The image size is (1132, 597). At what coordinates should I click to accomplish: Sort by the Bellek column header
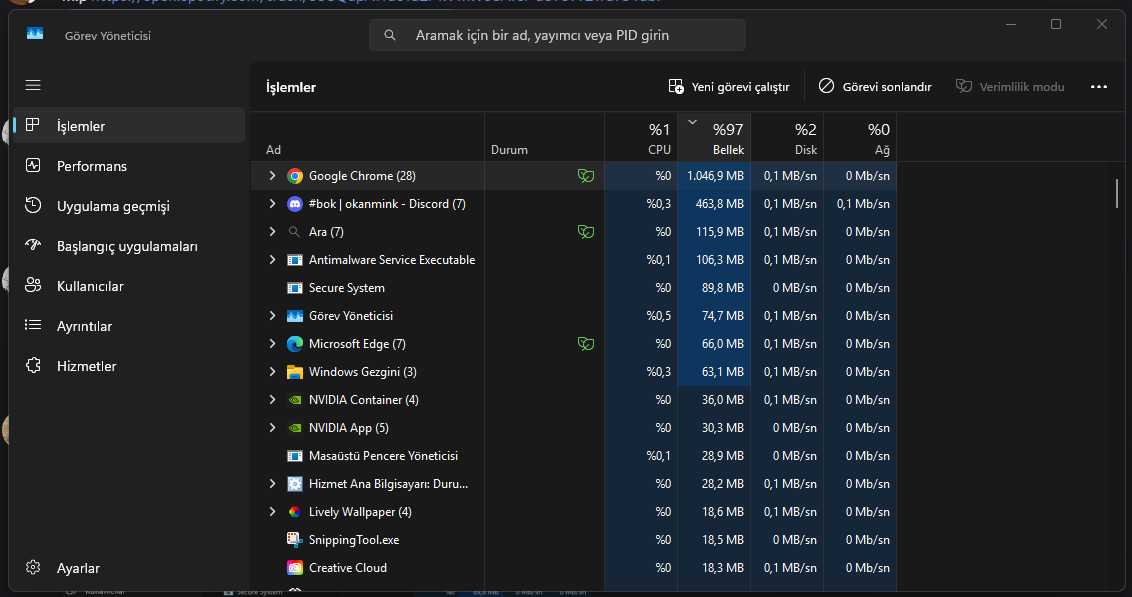(714, 137)
